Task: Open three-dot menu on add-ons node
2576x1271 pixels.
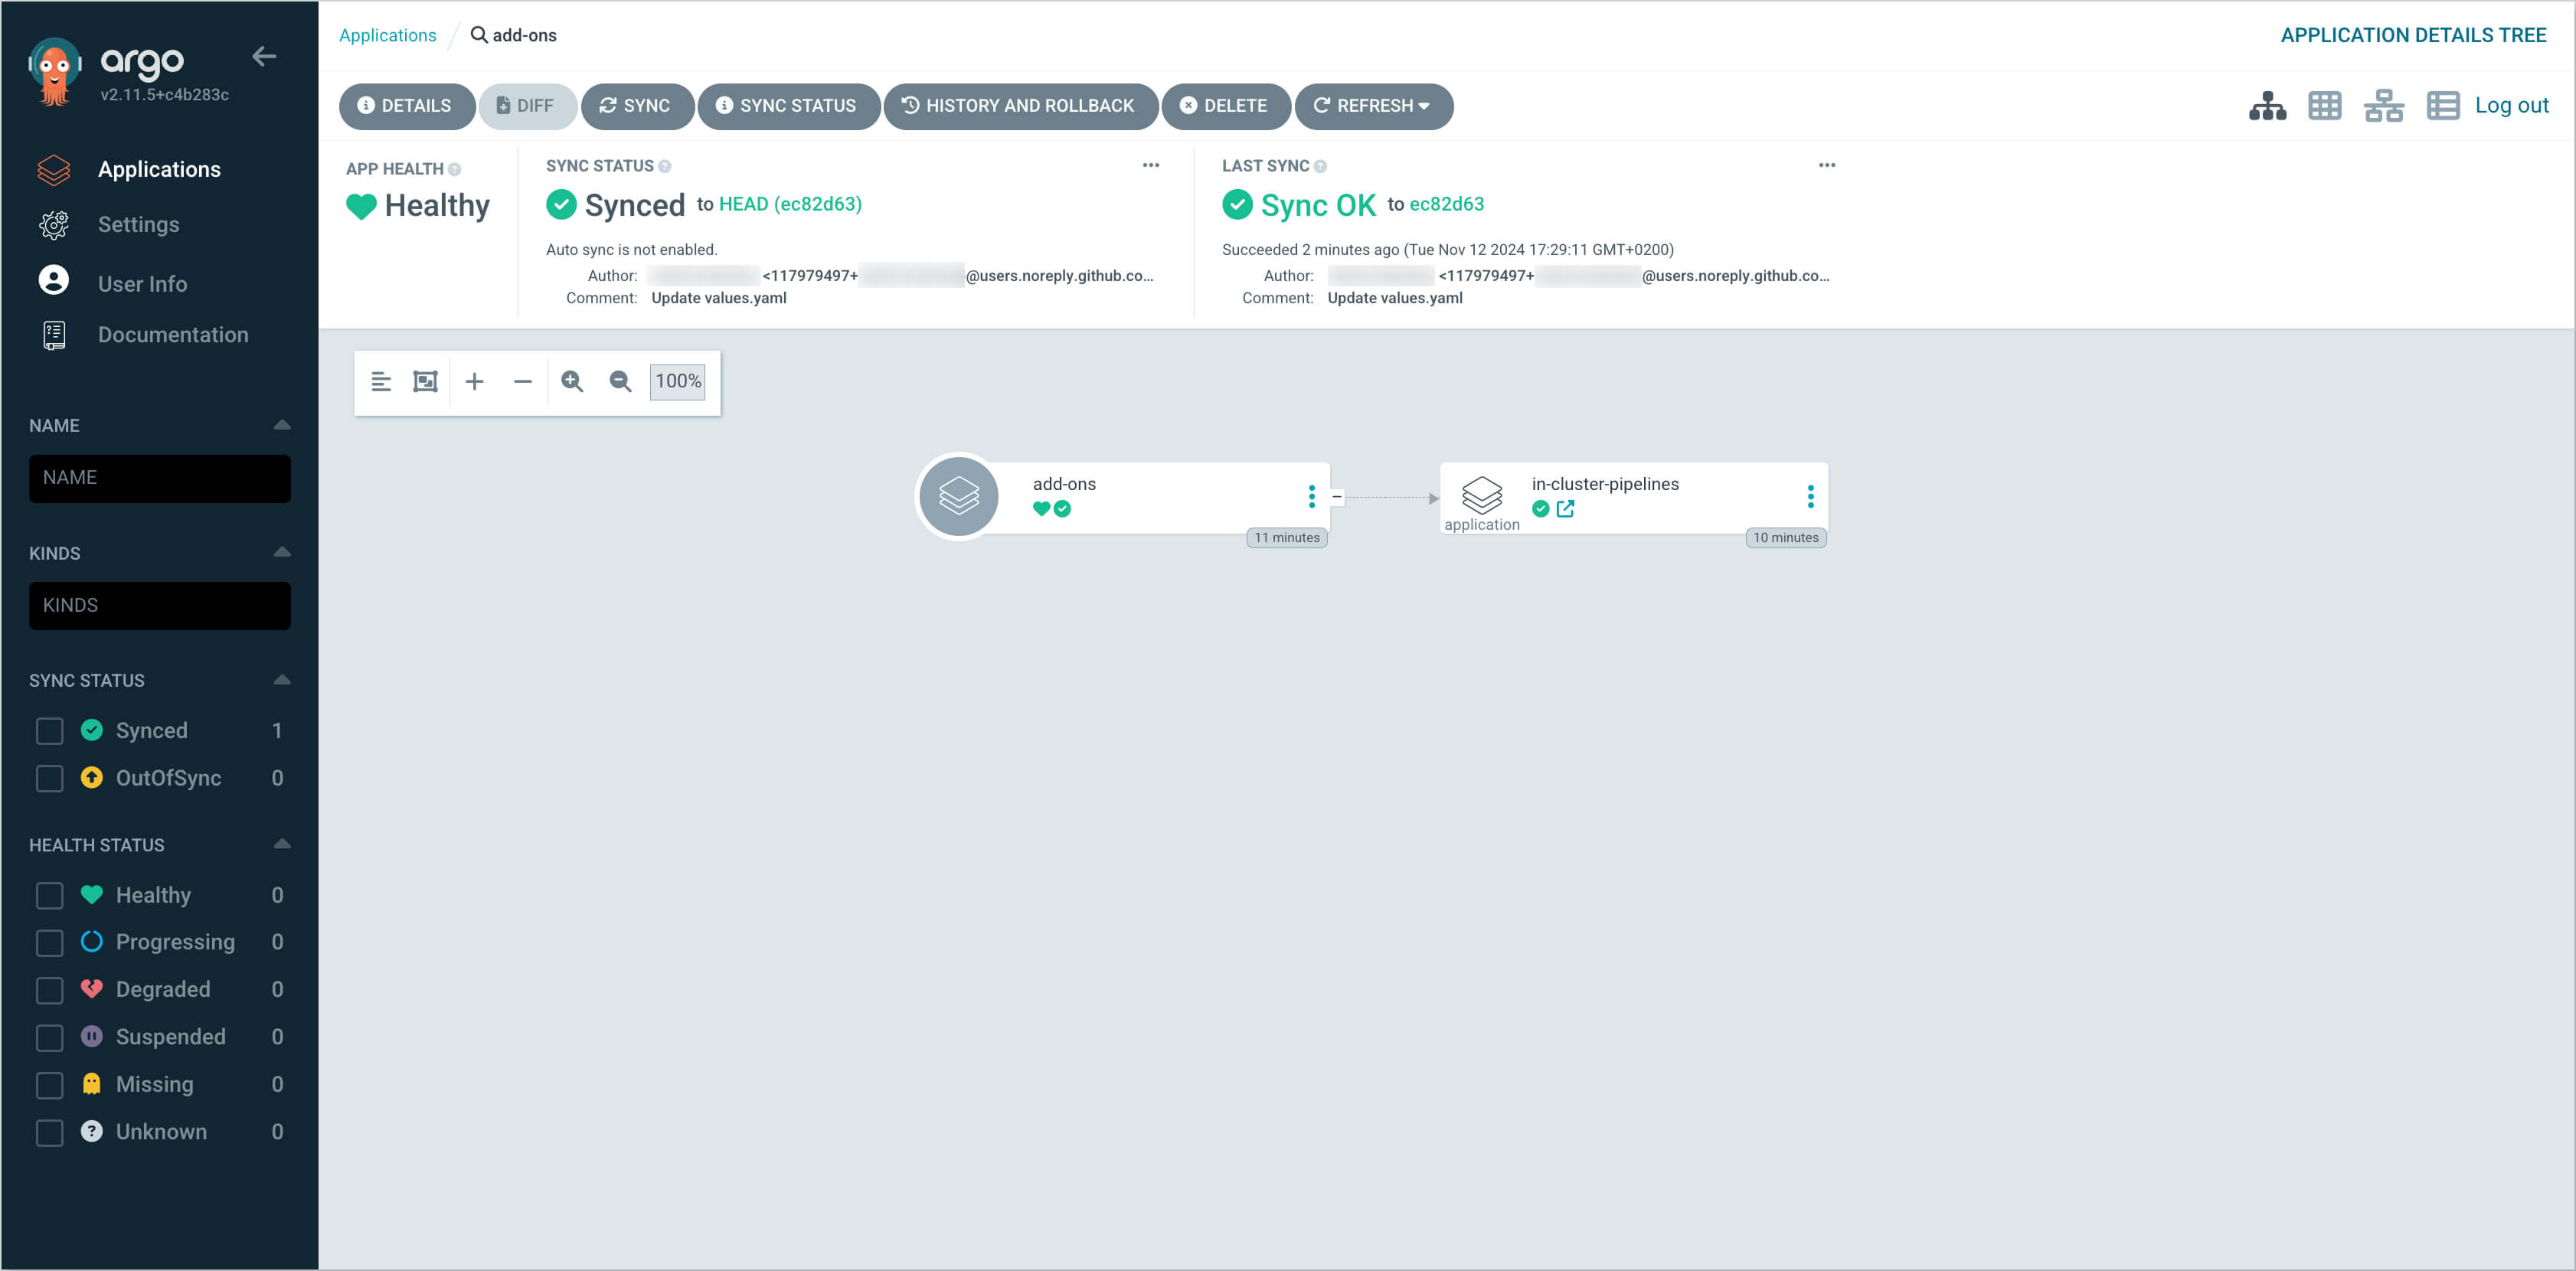Action: [1311, 496]
